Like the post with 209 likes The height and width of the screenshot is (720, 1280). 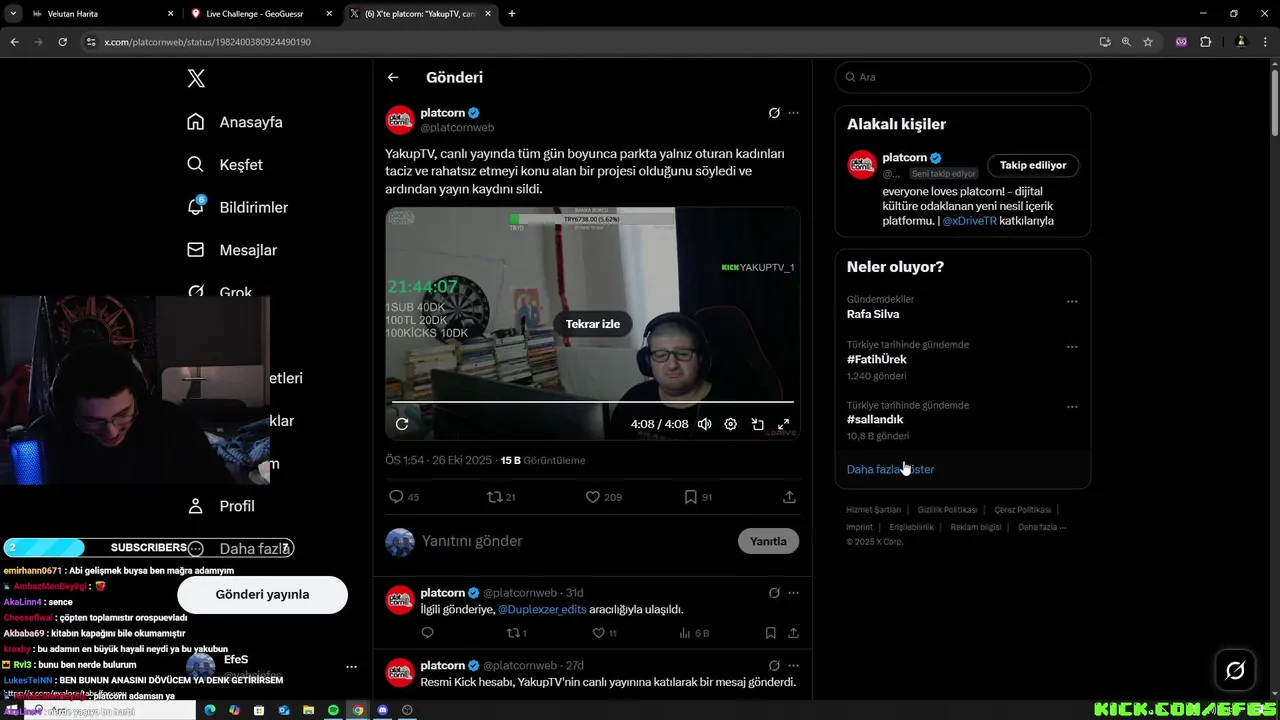603,497
